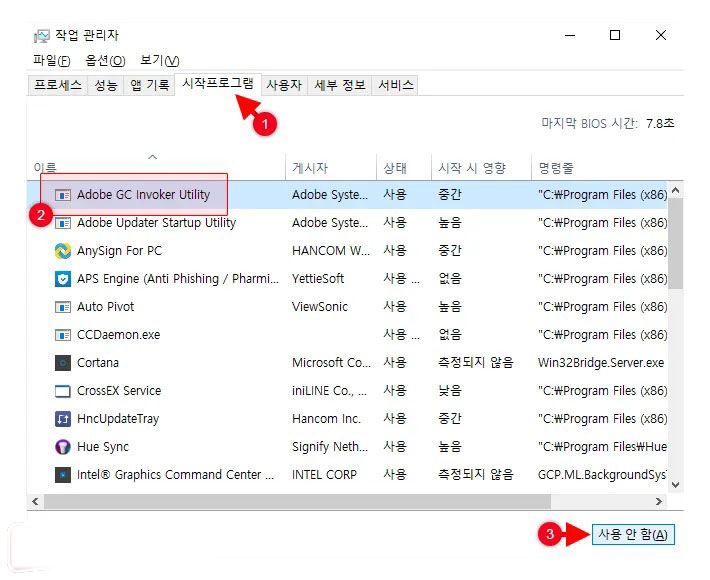Switch to the 프로세스 tab
The image size is (710, 580).
coord(58,85)
